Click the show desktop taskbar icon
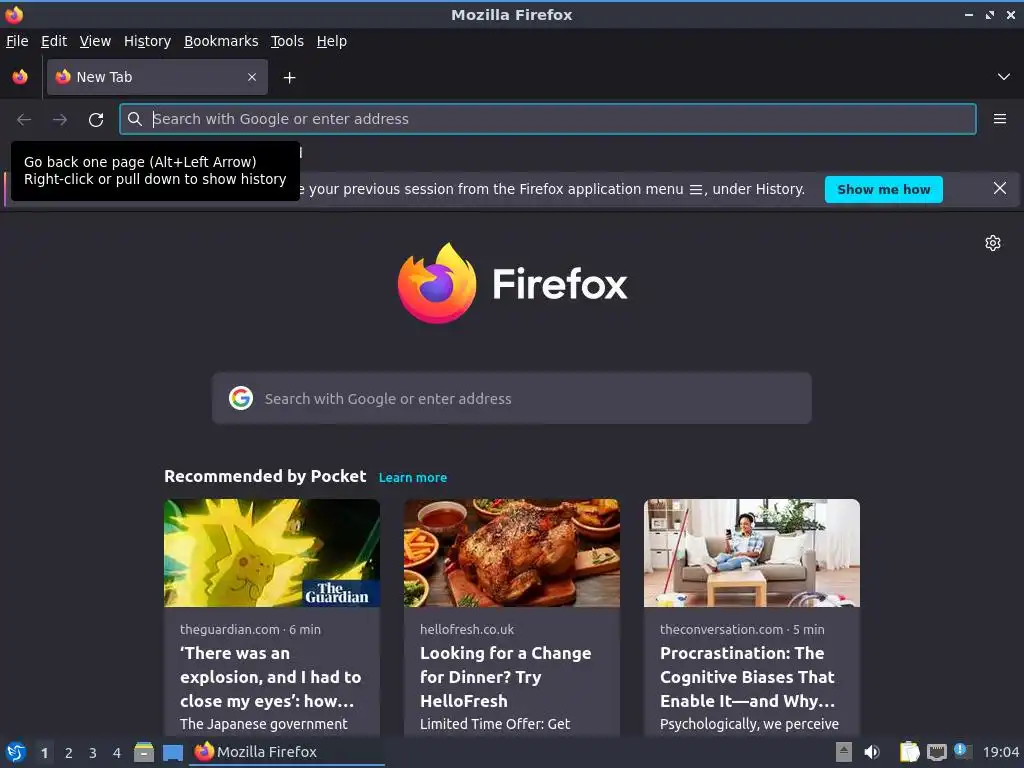 click(x=172, y=753)
